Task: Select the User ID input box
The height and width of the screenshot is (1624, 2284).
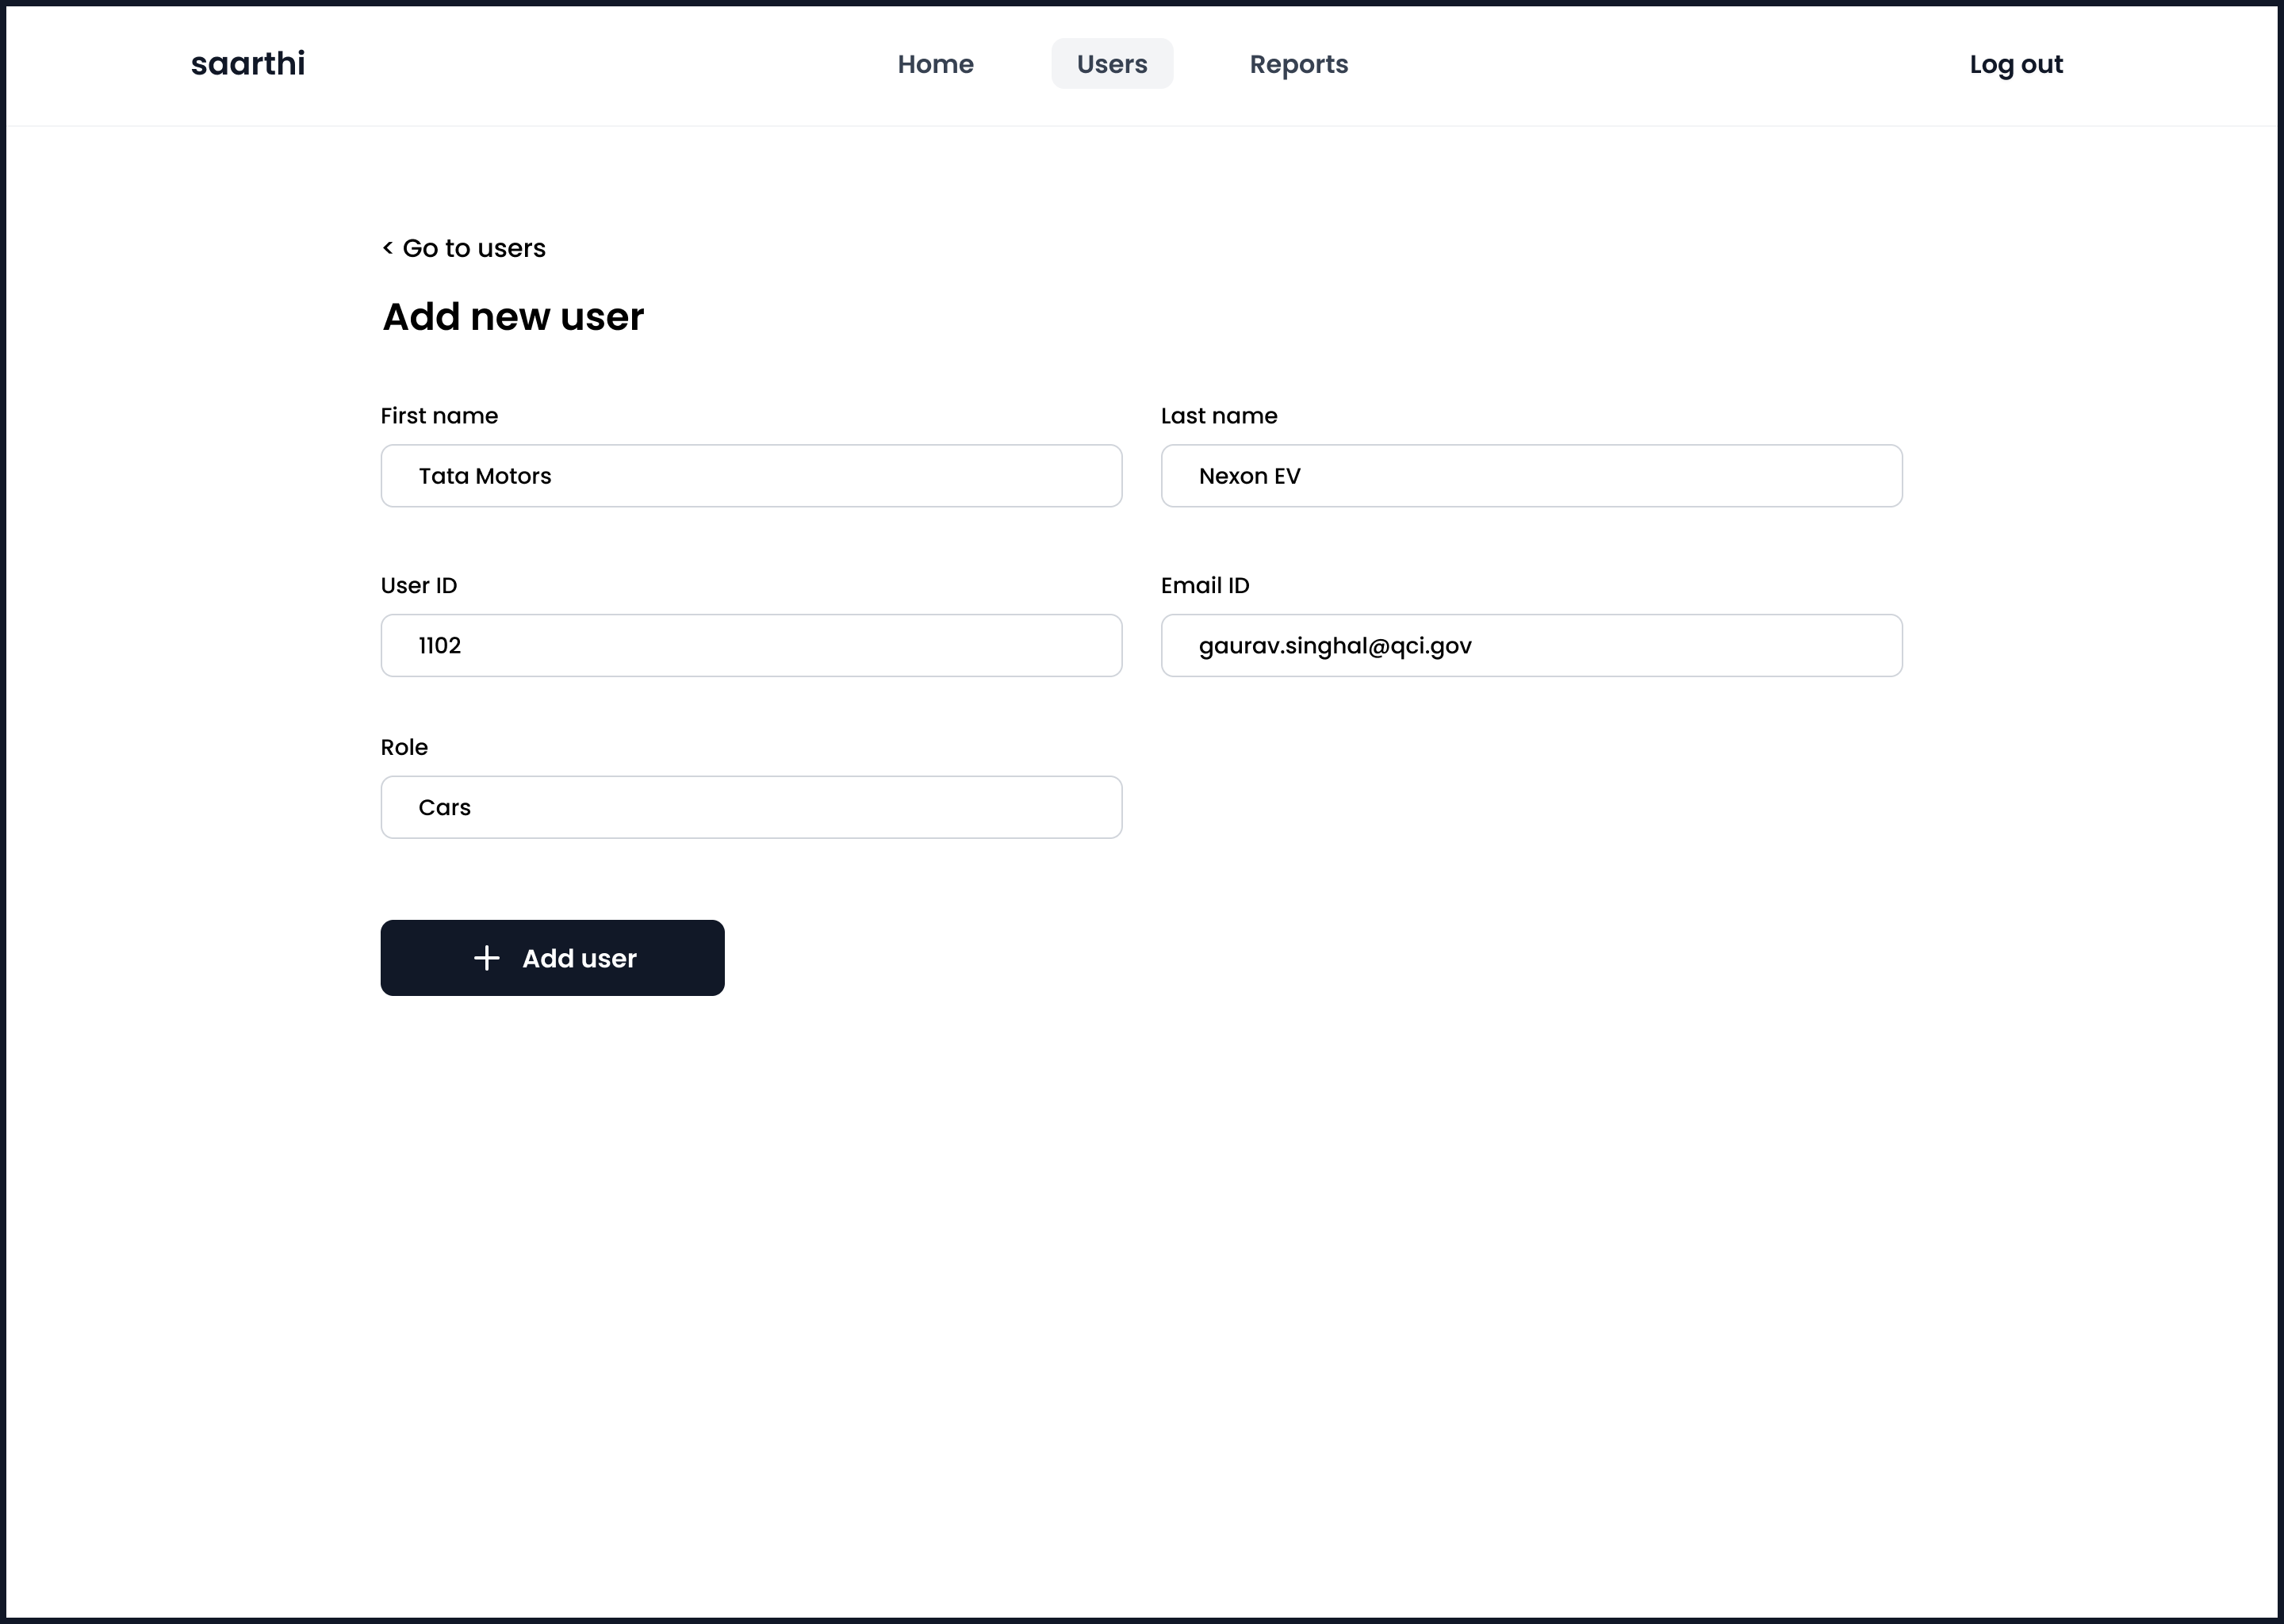Action: point(751,645)
